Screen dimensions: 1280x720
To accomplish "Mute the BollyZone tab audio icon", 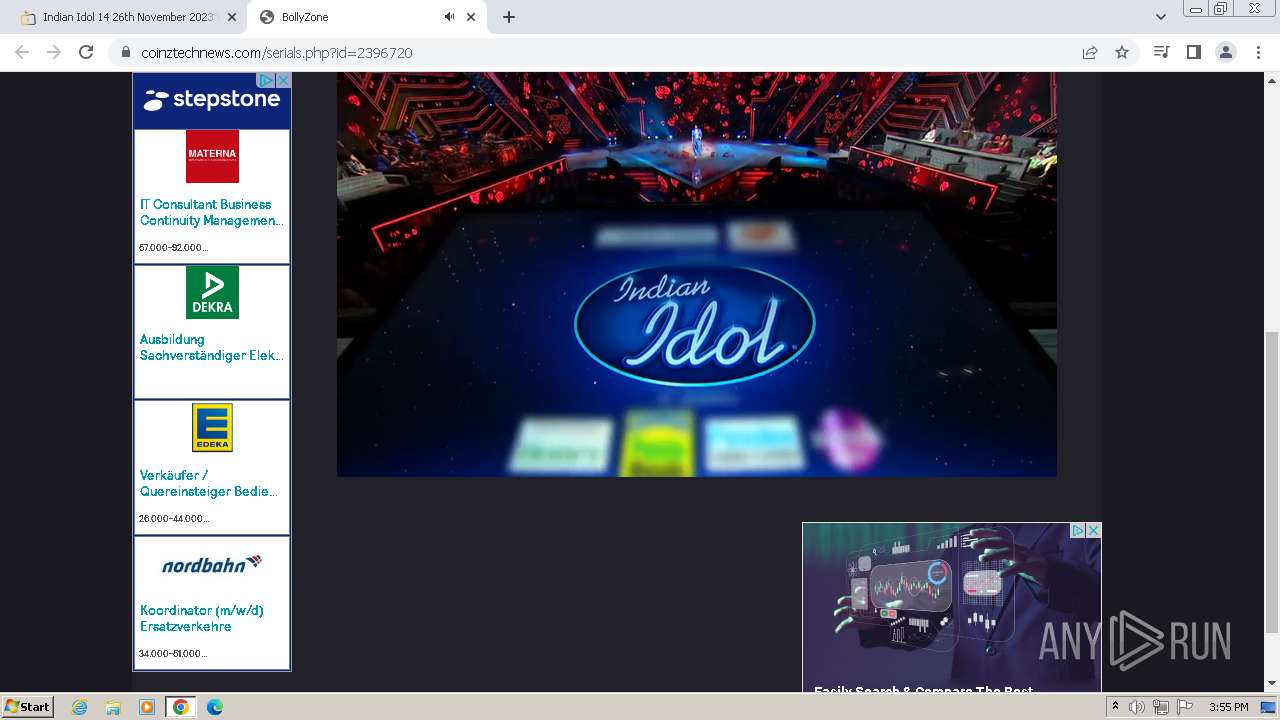I will coord(449,17).
